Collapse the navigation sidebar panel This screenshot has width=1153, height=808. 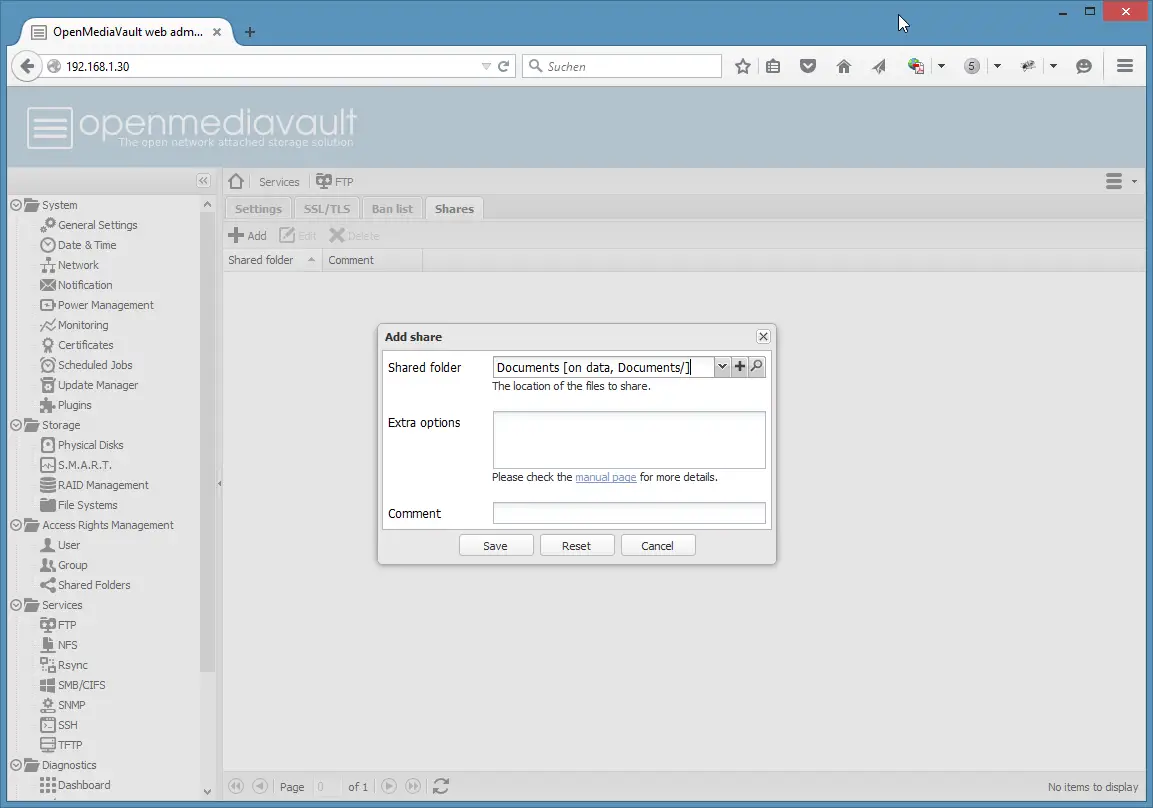pos(204,181)
